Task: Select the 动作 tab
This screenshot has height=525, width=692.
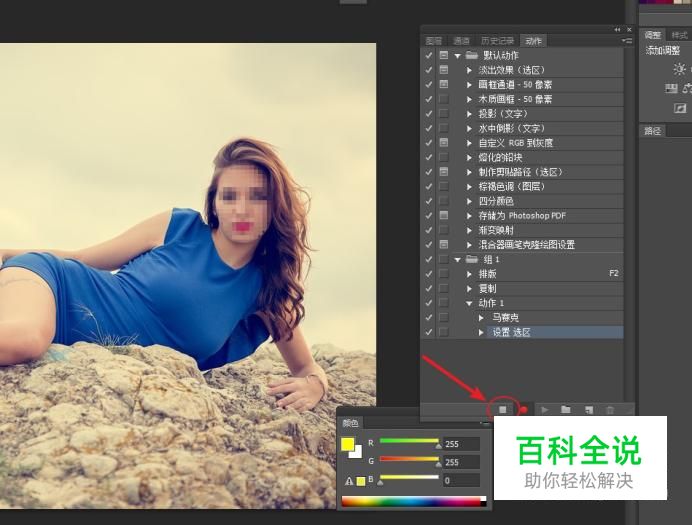Action: pos(534,41)
